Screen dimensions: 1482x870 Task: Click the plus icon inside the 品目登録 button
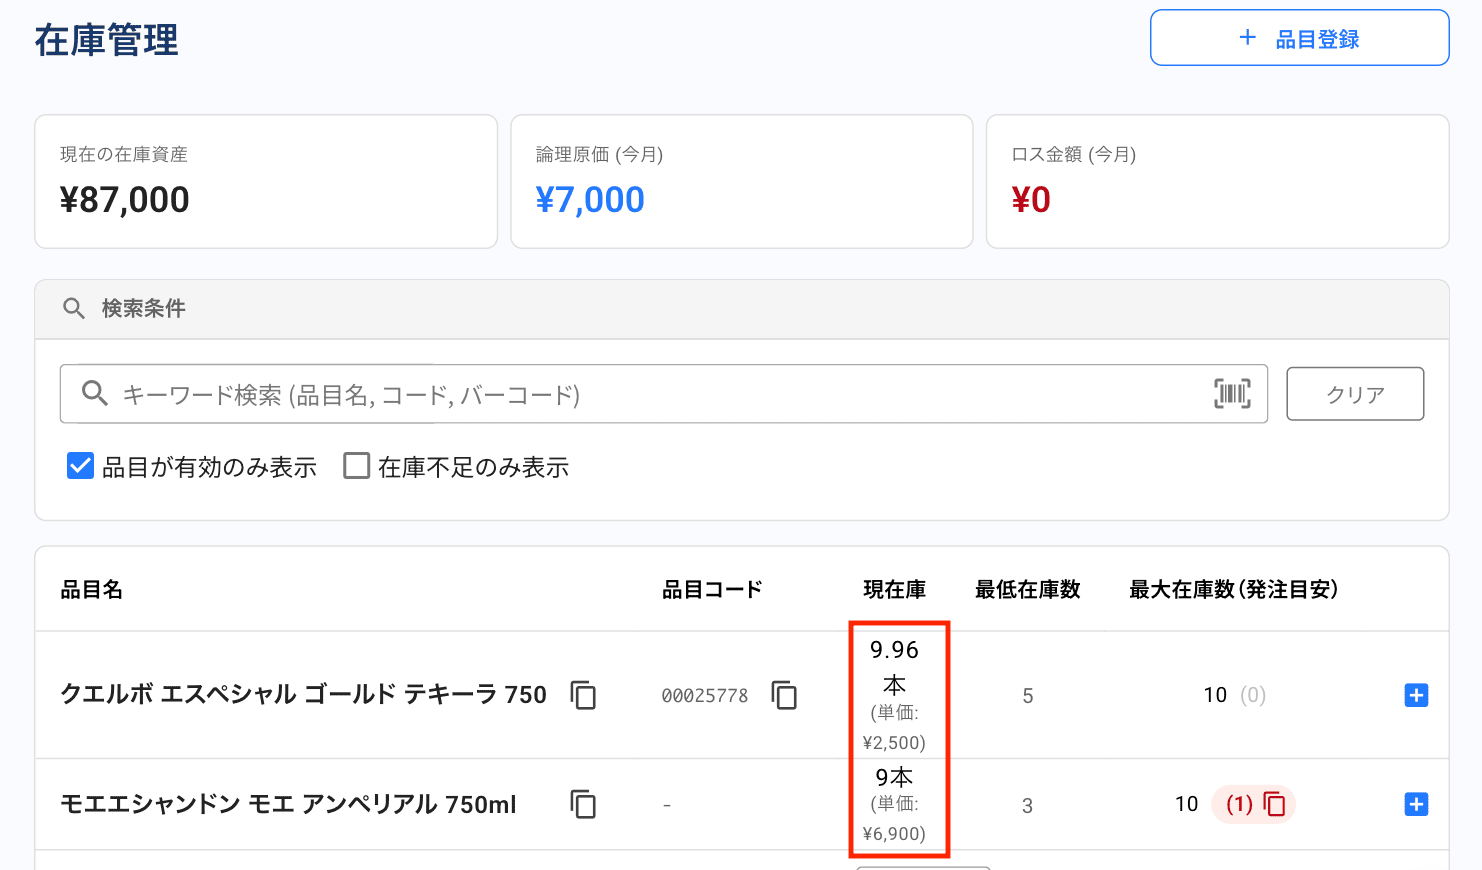point(1247,37)
